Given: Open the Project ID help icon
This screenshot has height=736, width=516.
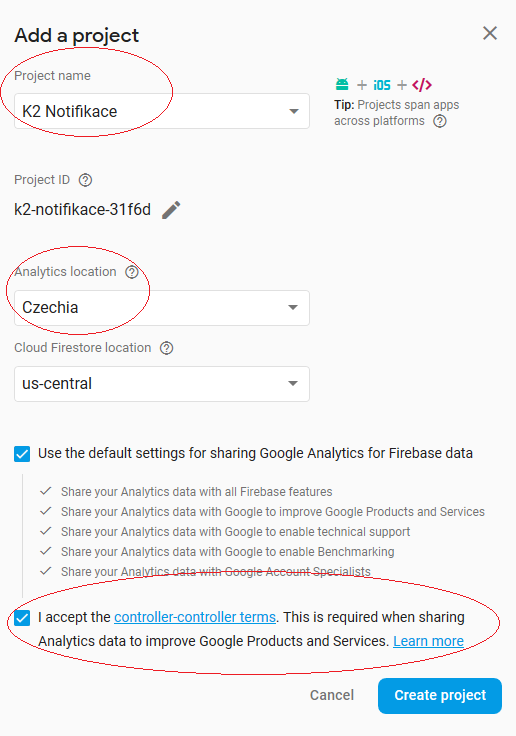Looking at the screenshot, I should tap(85, 180).
